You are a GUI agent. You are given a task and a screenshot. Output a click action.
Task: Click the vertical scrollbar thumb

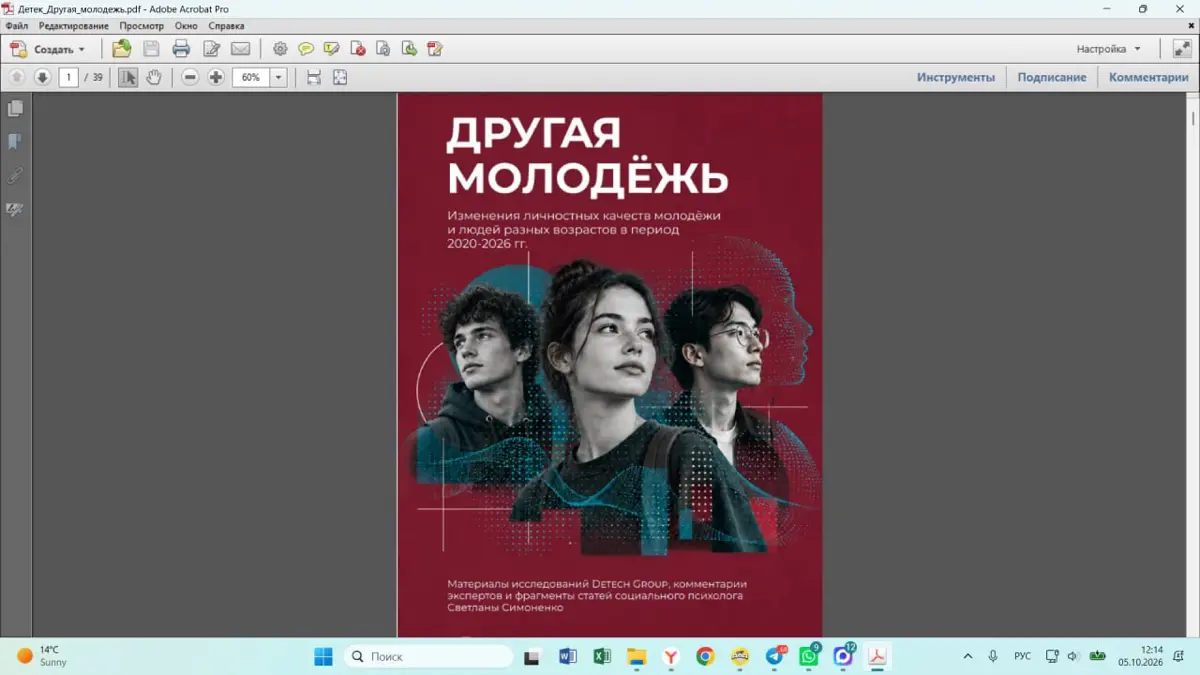tap(1193, 118)
